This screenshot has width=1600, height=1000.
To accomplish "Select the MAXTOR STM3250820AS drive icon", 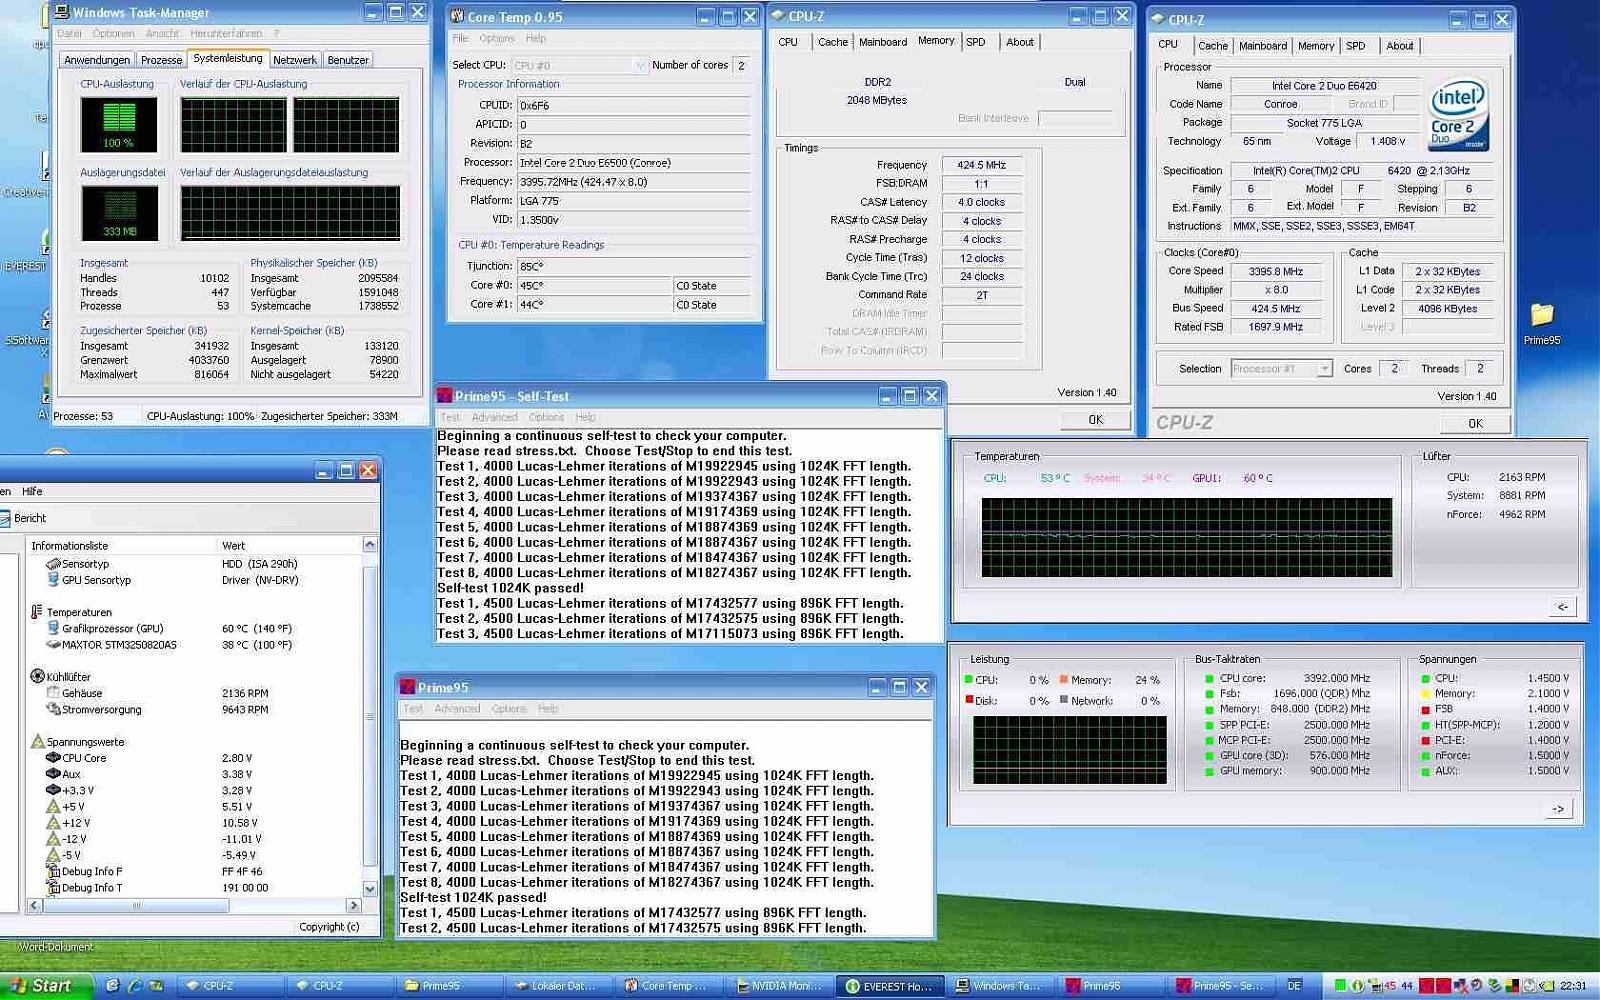I will [53, 645].
